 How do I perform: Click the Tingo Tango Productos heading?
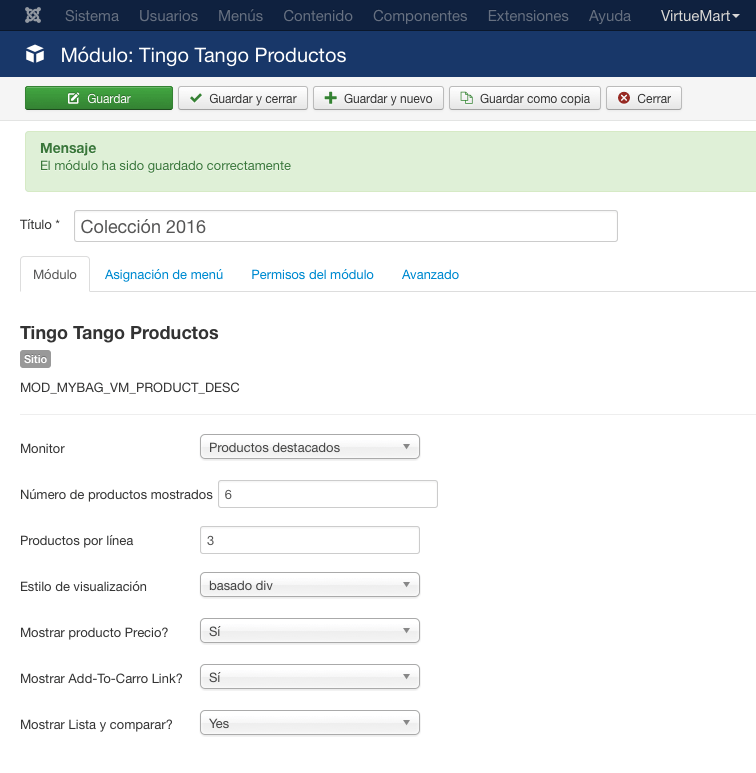click(119, 333)
